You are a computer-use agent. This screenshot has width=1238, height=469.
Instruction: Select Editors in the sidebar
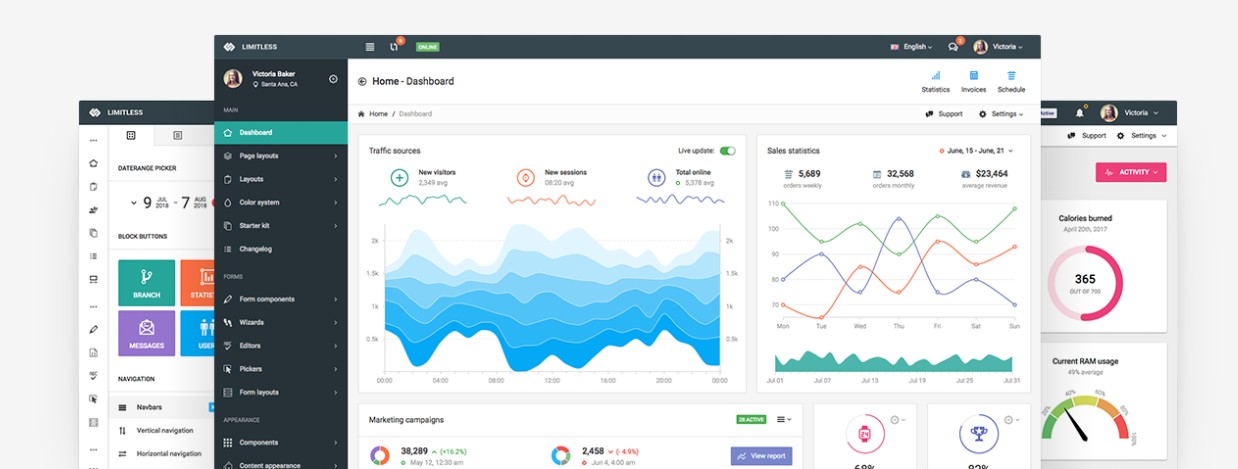[x=281, y=345]
